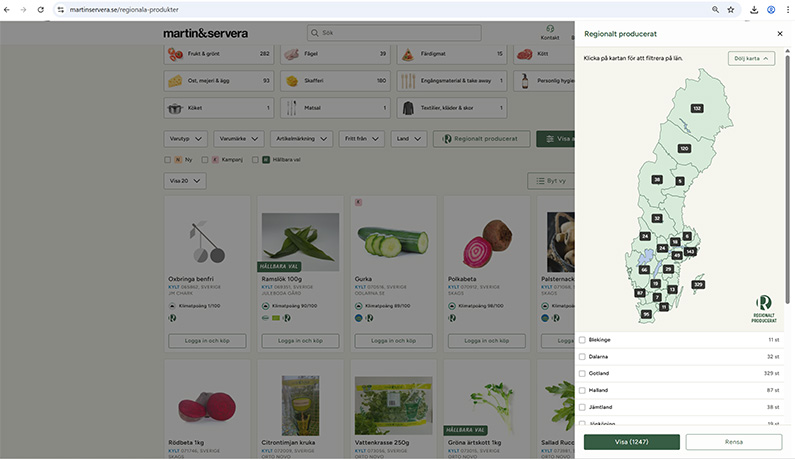
Task: Reload the page in browser
Action: click(41, 10)
